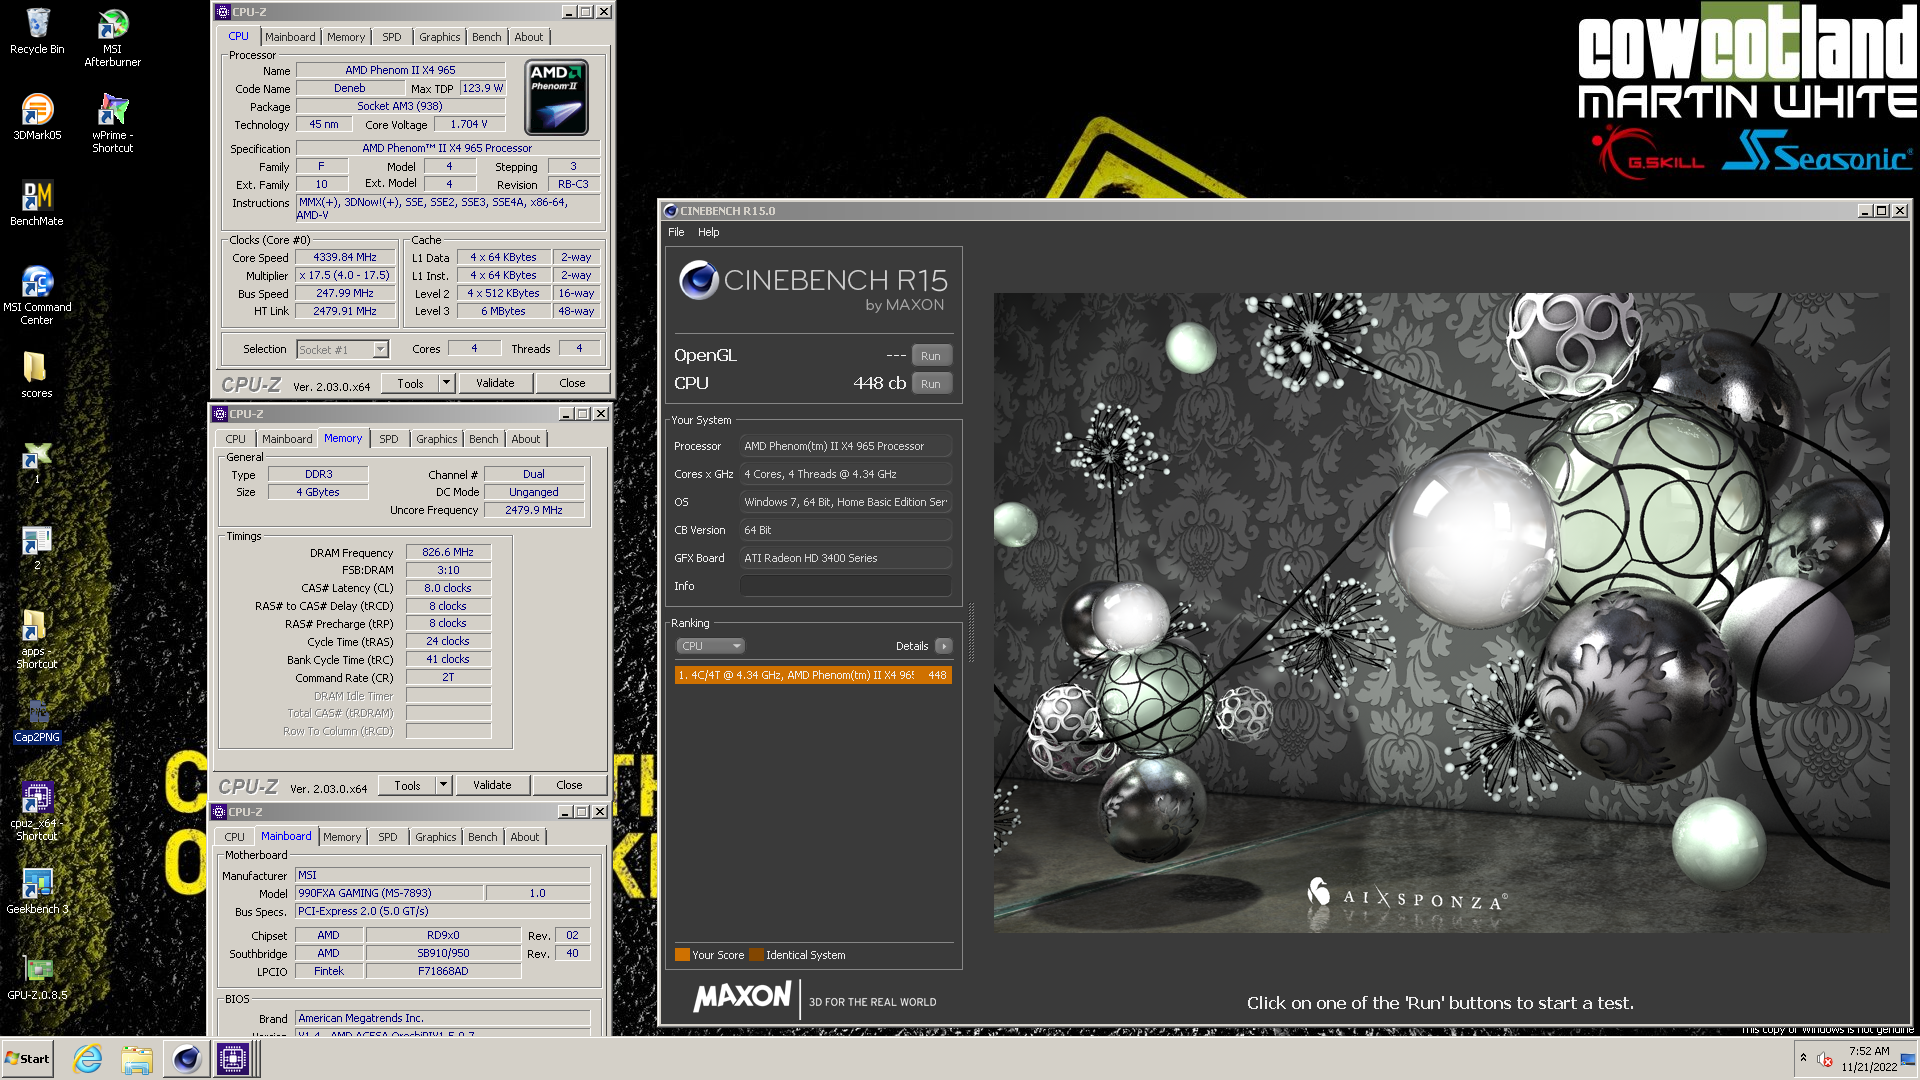This screenshot has width=1920, height=1080.
Task: Run the OpenGL test in Cinebench
Action: 931,356
